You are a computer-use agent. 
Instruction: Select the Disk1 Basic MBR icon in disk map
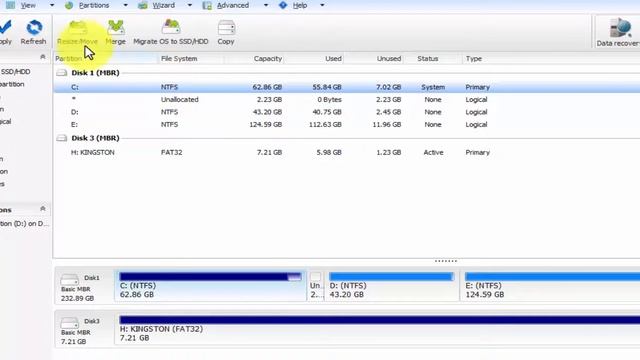(69, 280)
